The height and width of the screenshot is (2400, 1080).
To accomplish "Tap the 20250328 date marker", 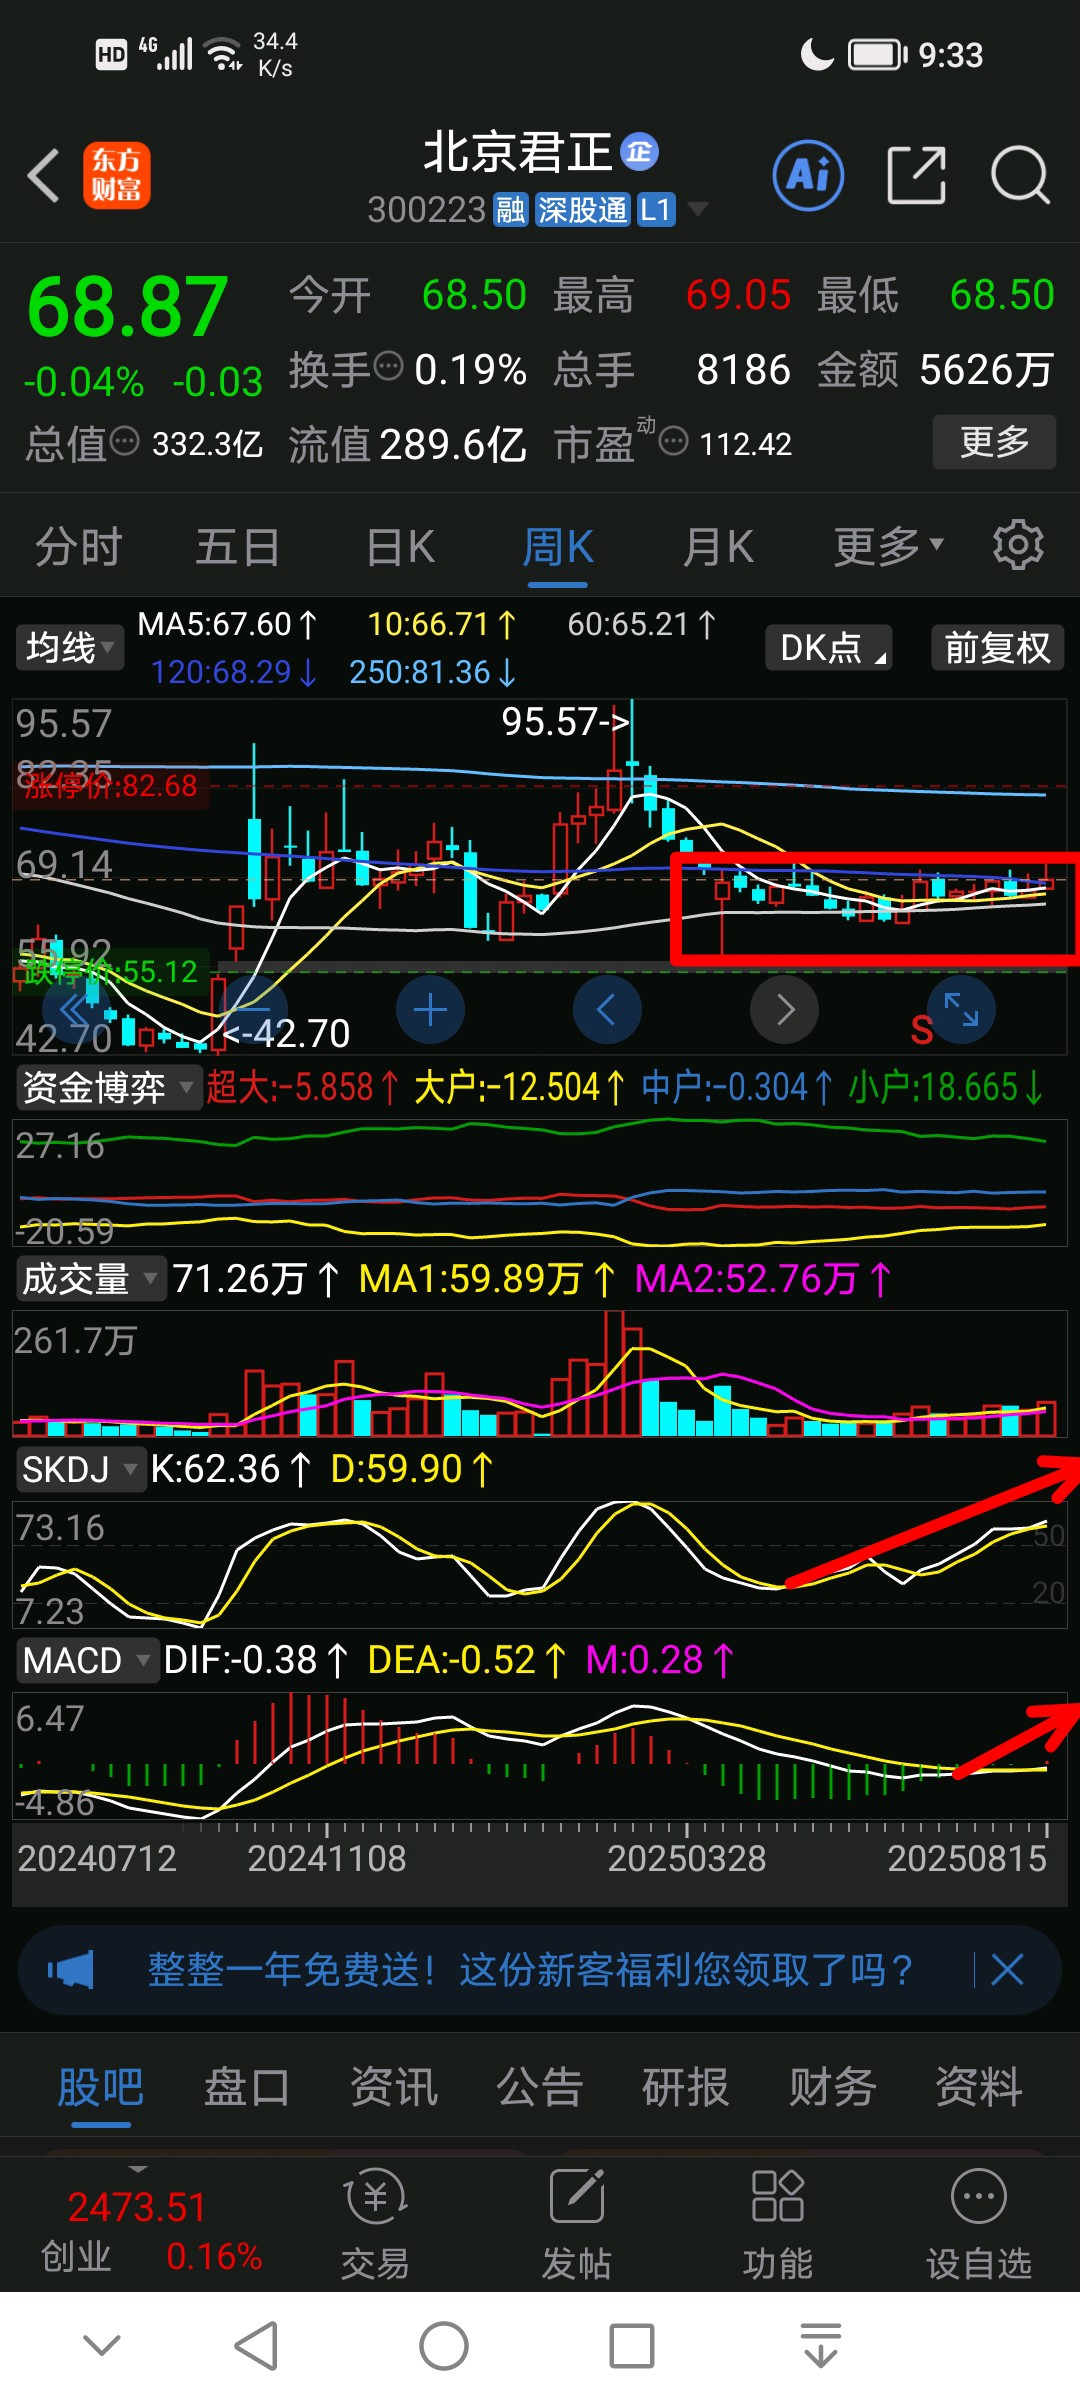I will 687,1858.
